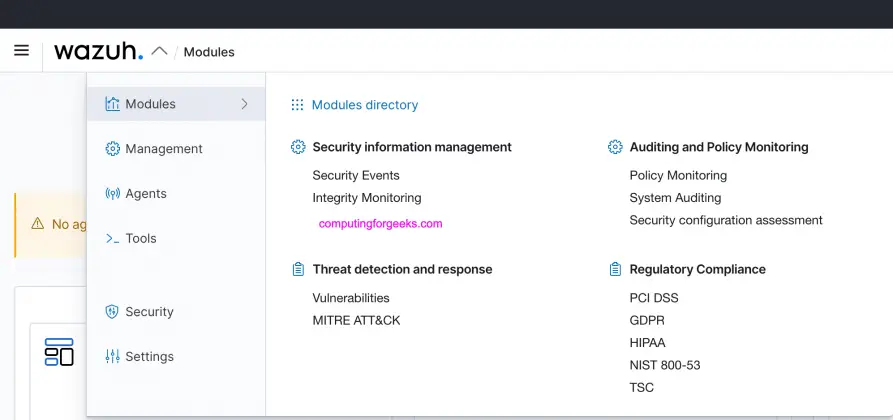This screenshot has height=420, width=893.
Task: Select Management in the side menu
Action: [164, 149]
